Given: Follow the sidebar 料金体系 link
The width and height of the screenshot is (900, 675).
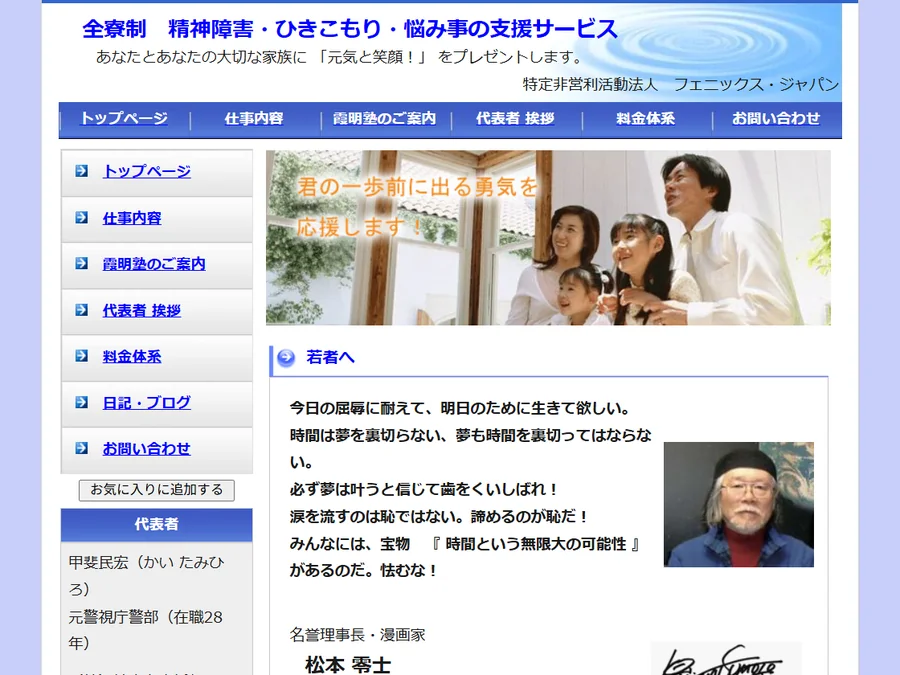Looking at the screenshot, I should click(132, 356).
